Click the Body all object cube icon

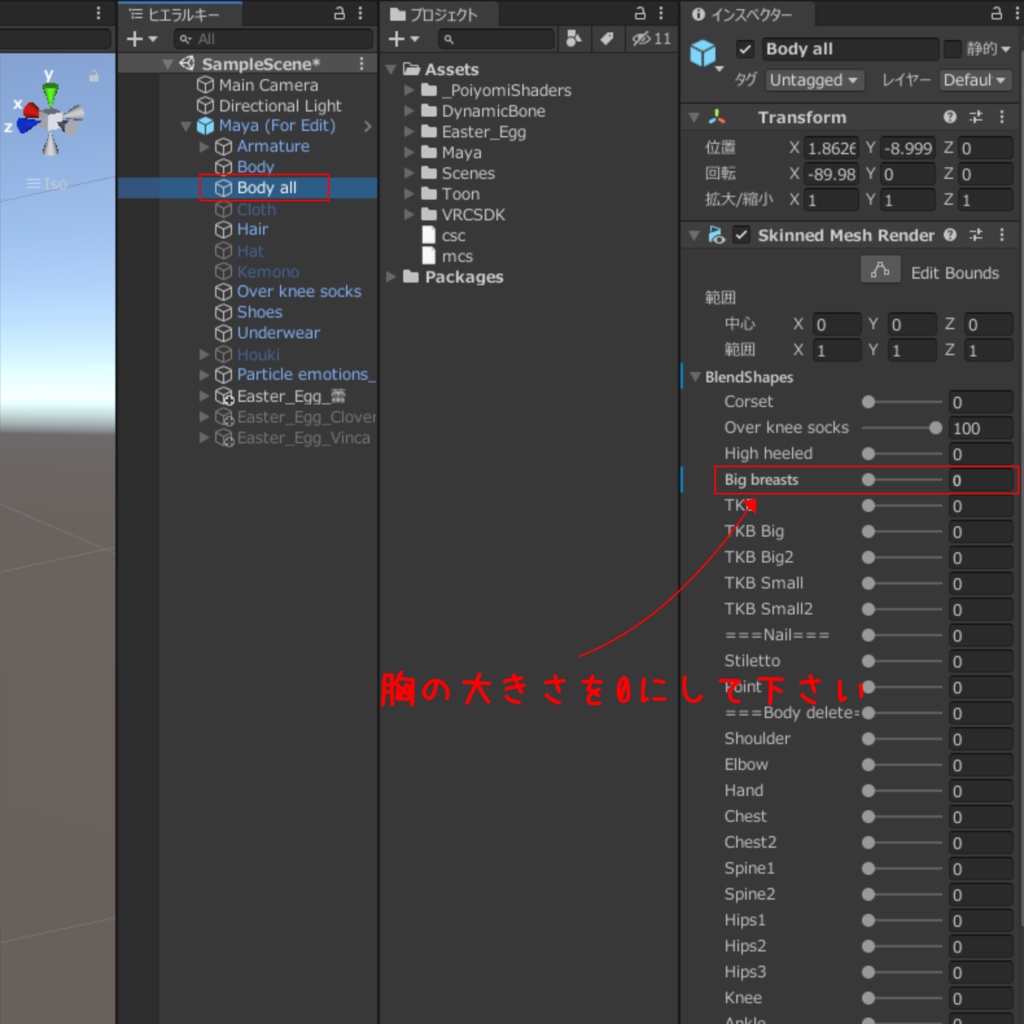click(703, 53)
